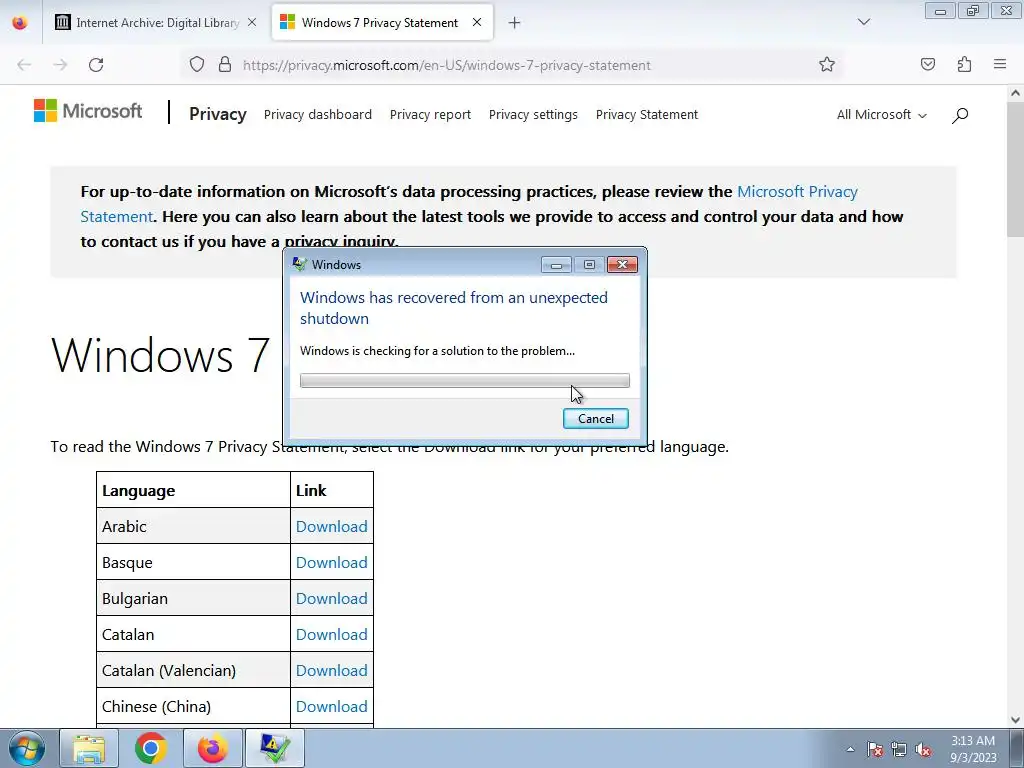Open the Action Center flag icon

click(875, 749)
